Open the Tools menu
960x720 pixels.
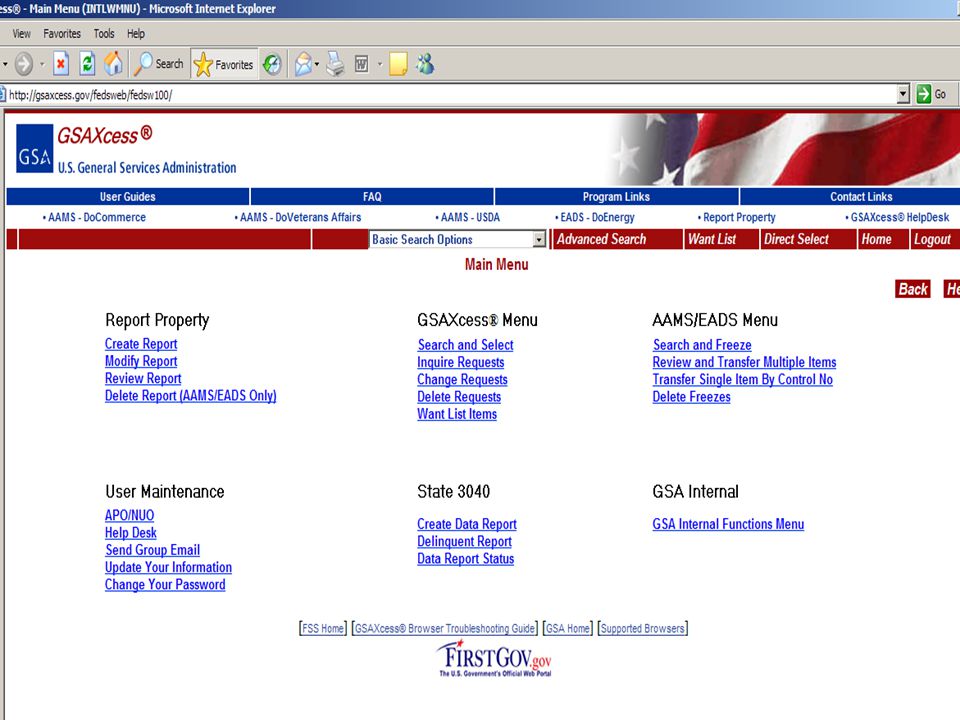tap(104, 34)
